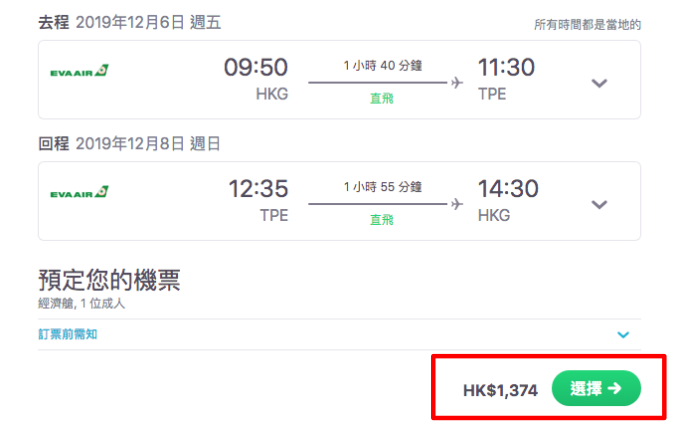This screenshot has height=425, width=680.
Task: Click the HK$1,374 price
Action: [x=500, y=391]
